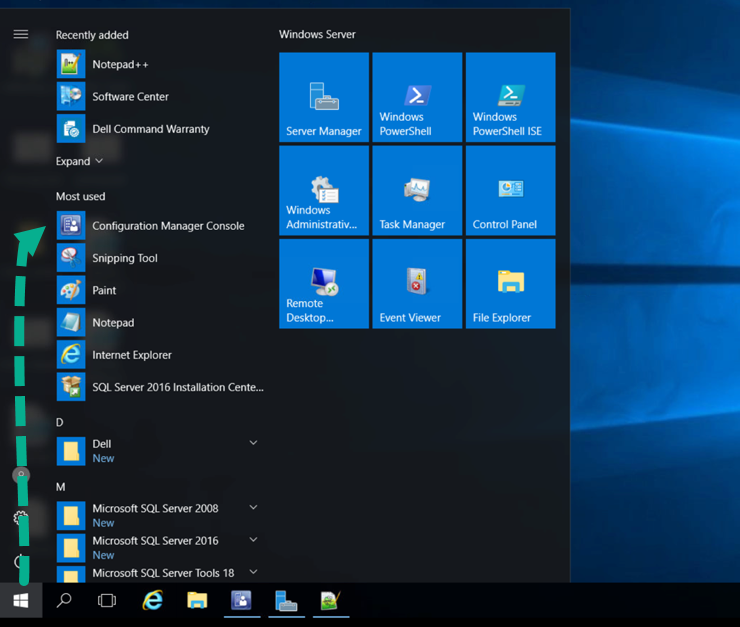Launch Event Viewer tile
The image size is (740, 627).
pos(417,284)
